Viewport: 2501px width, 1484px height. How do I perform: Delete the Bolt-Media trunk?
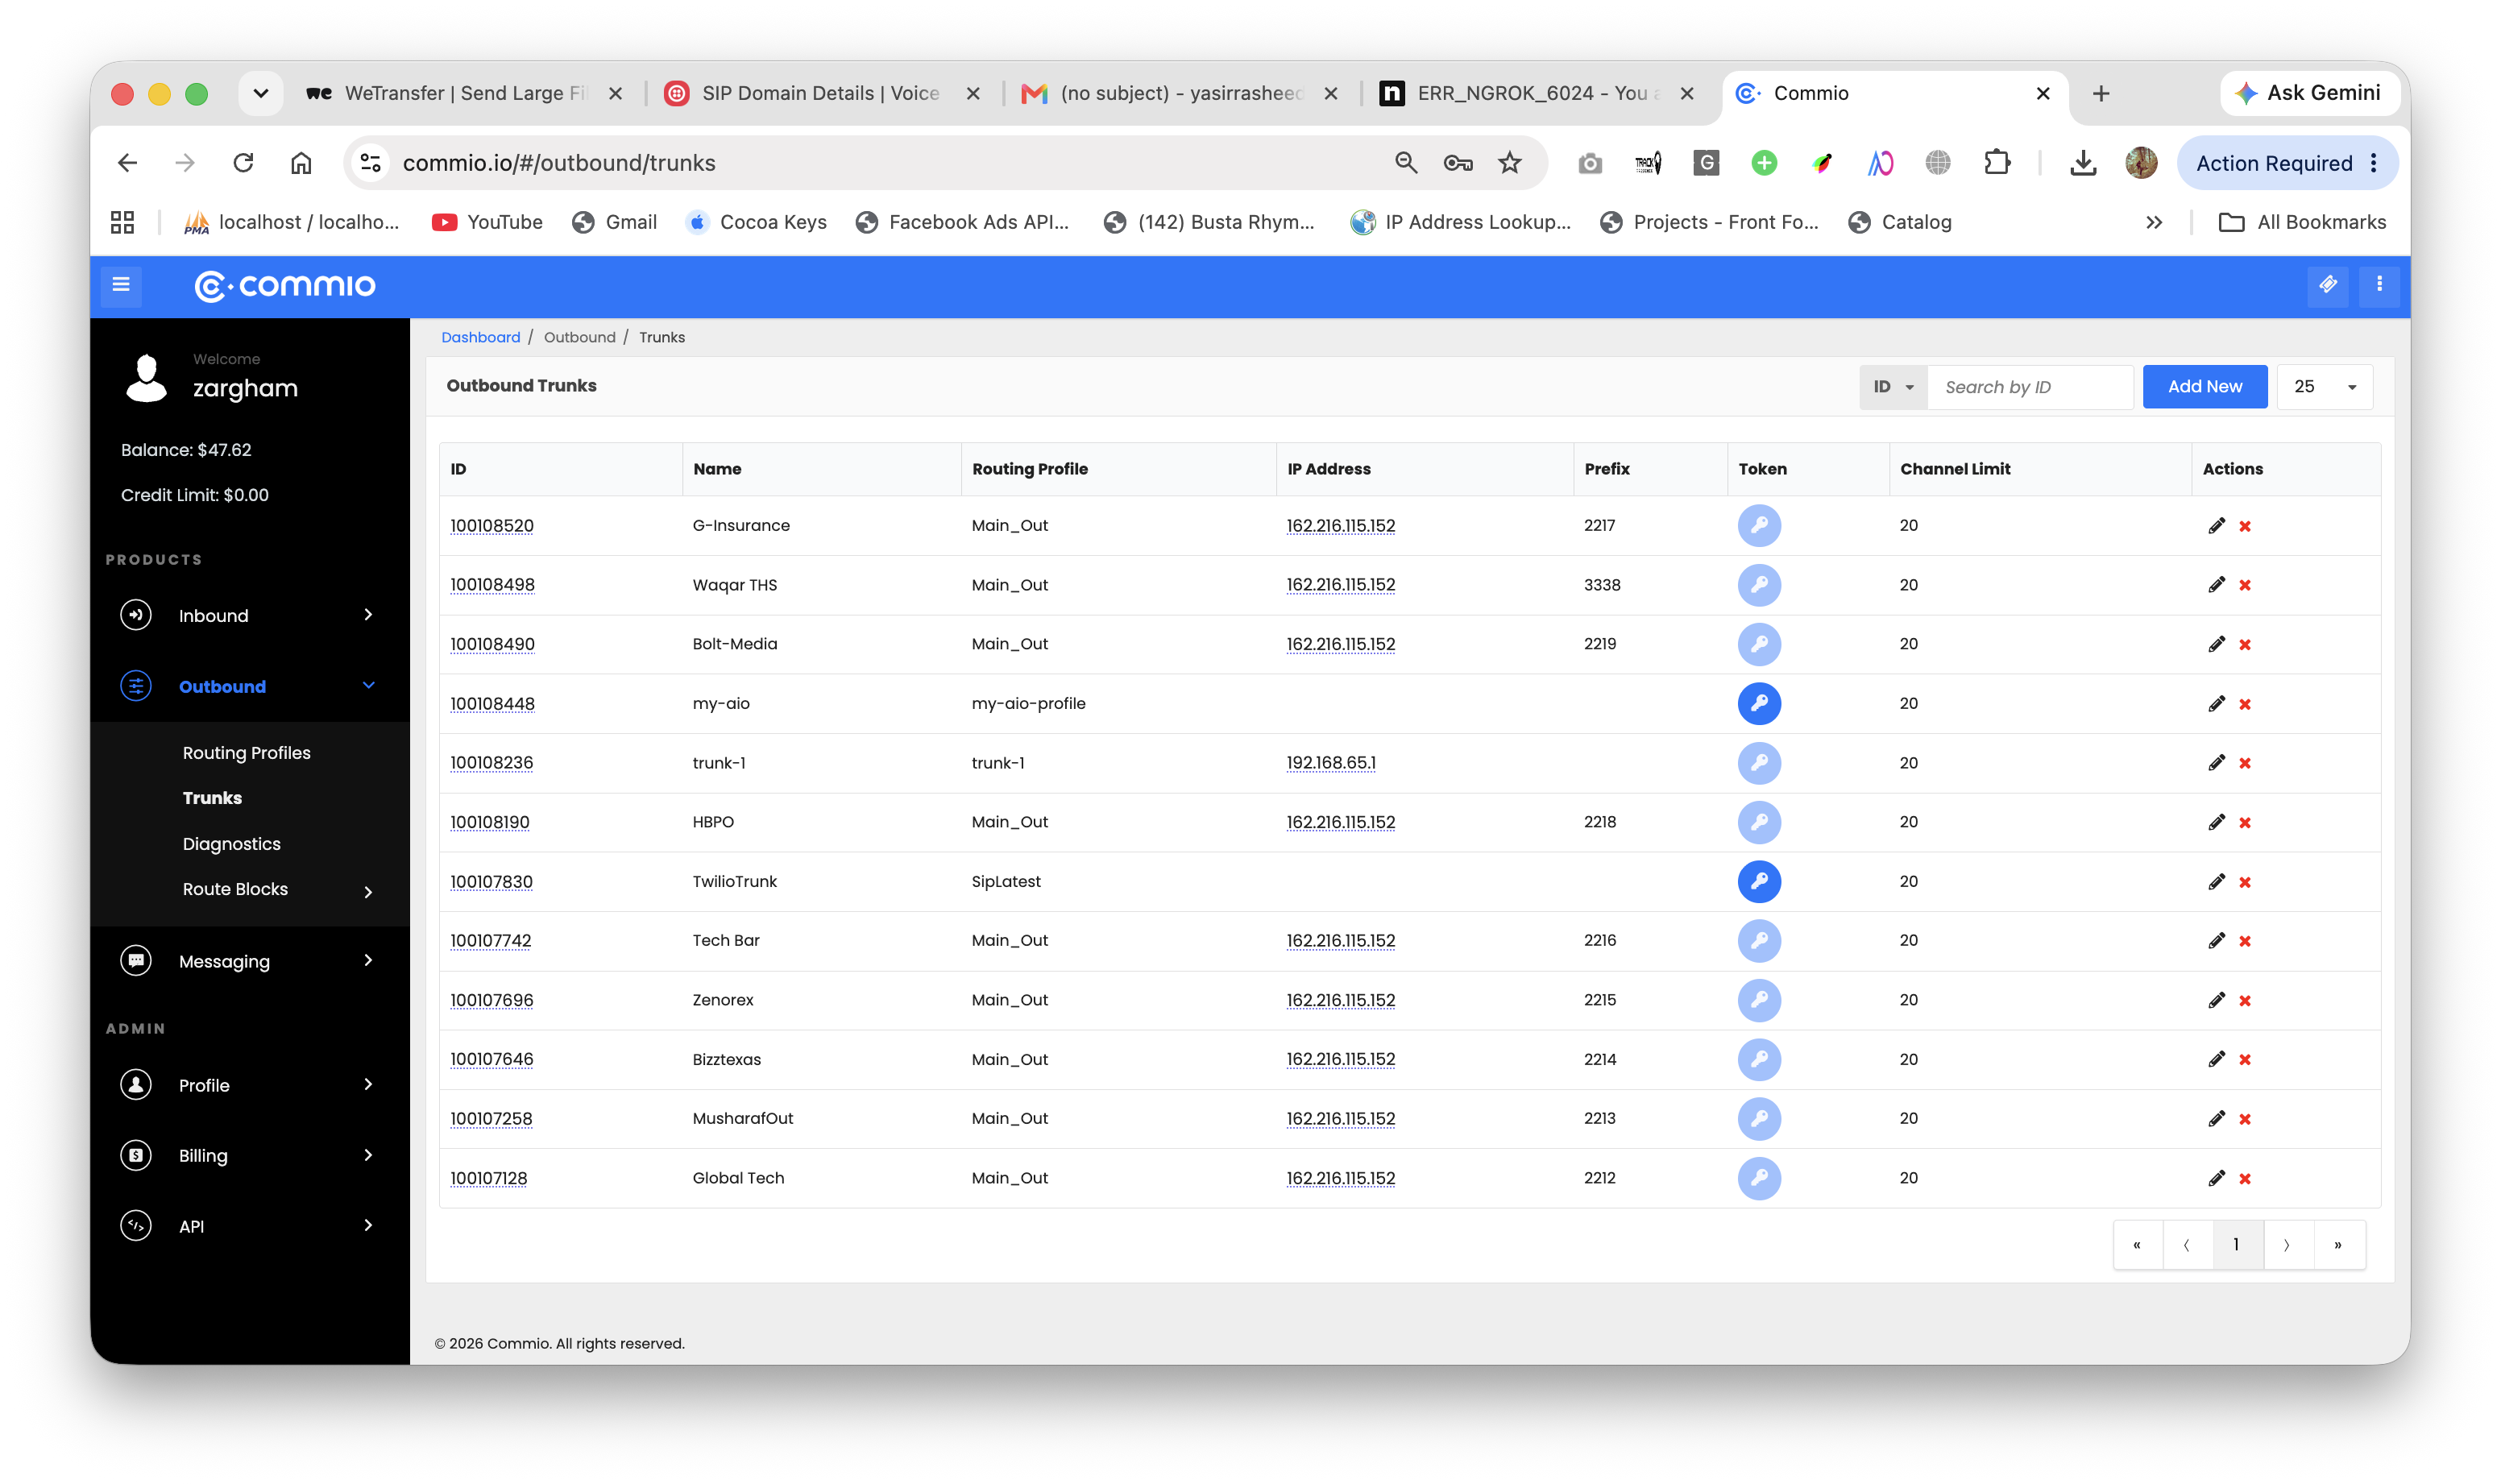coord(2245,645)
